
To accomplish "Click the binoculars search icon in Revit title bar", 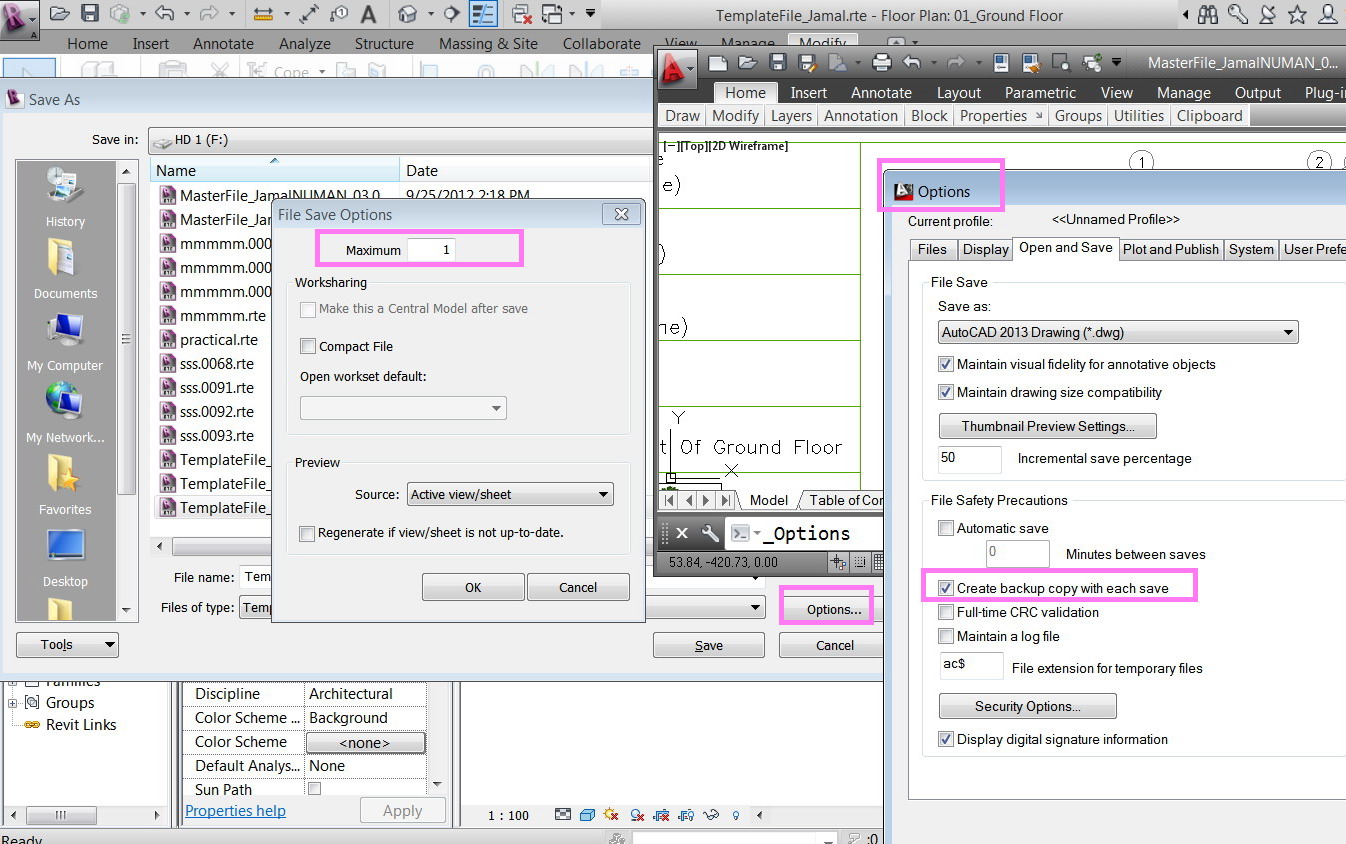I will [x=1208, y=14].
